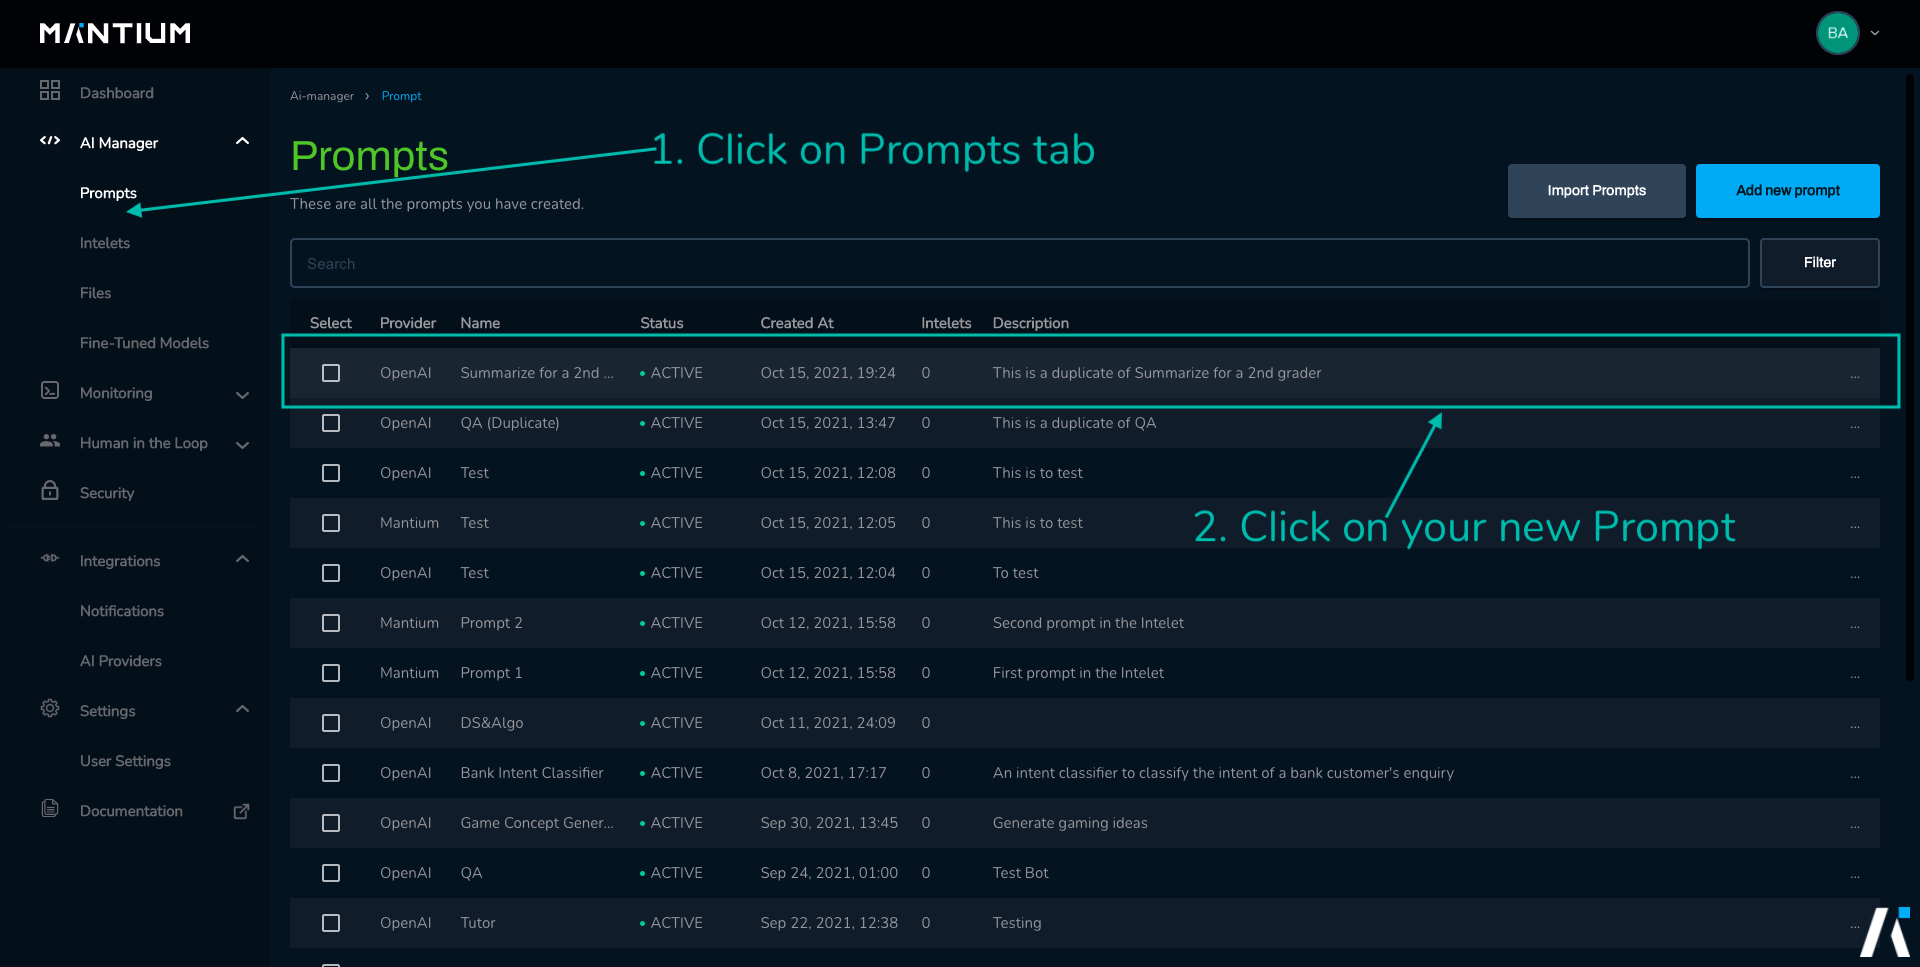The height and width of the screenshot is (967, 1920).
Task: Click the 'Oct 8, 2021, 17:17' date cell
Action: (823, 773)
